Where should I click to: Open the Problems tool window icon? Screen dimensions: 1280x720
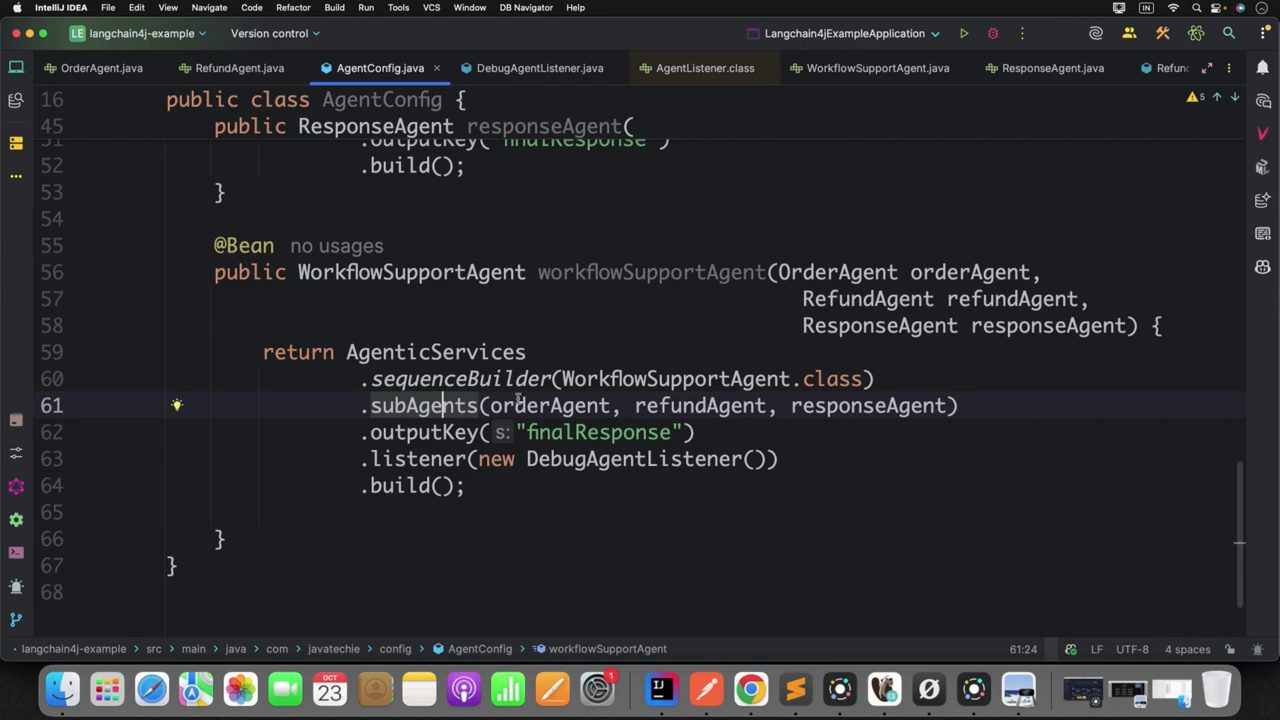[x=16, y=586]
